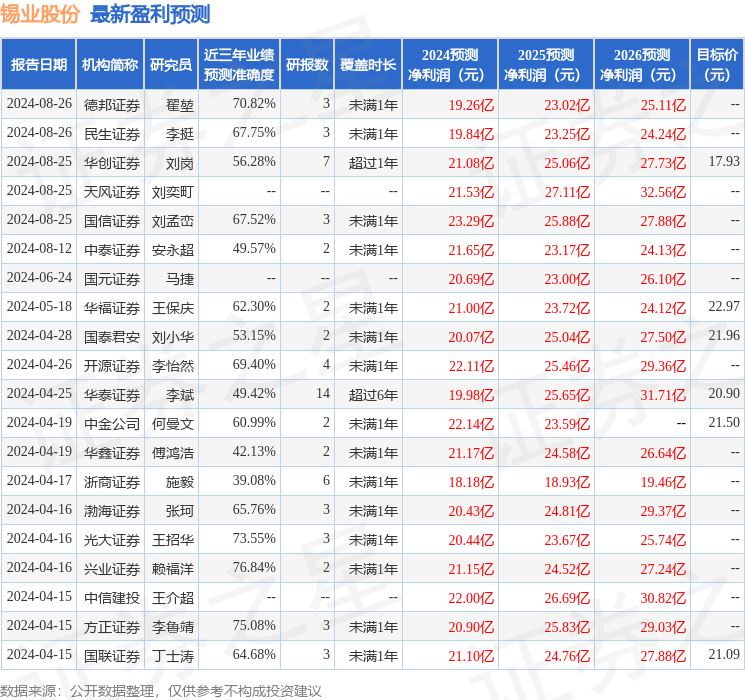Click coverage duration 超过6年
745x700 pixels.
pyautogui.click(x=373, y=394)
